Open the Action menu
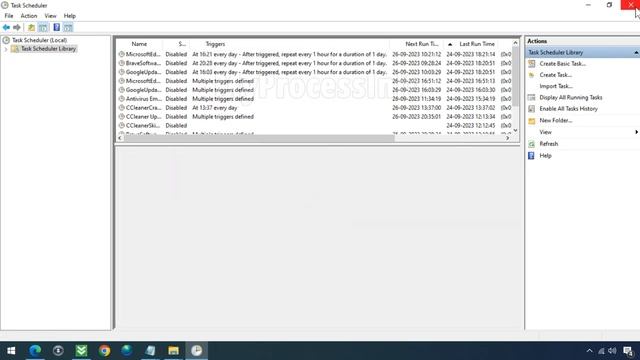The image size is (640, 360). pos(29,16)
